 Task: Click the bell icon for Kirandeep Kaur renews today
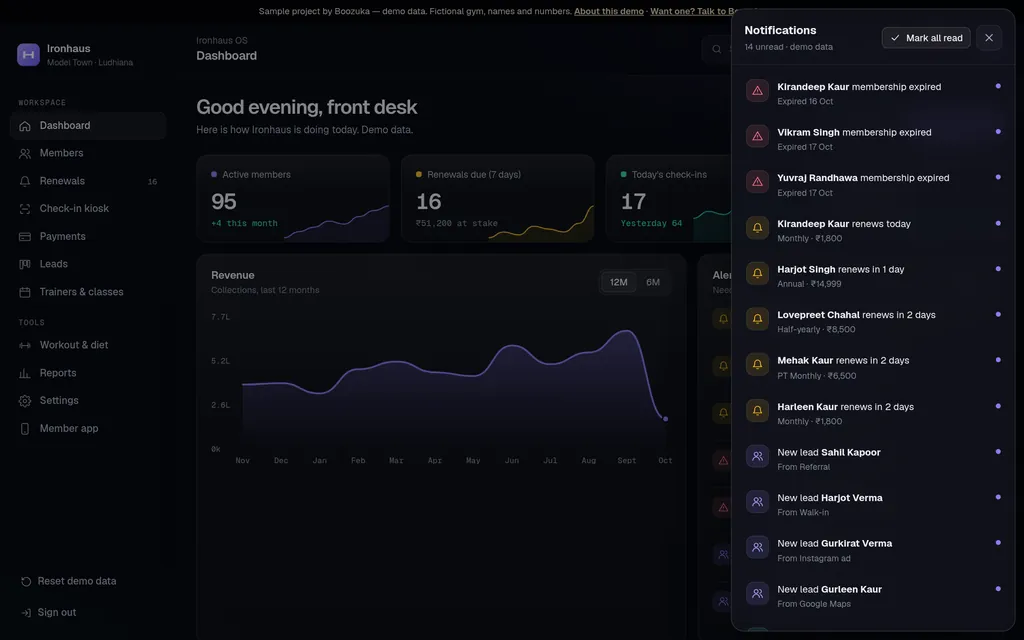[758, 228]
